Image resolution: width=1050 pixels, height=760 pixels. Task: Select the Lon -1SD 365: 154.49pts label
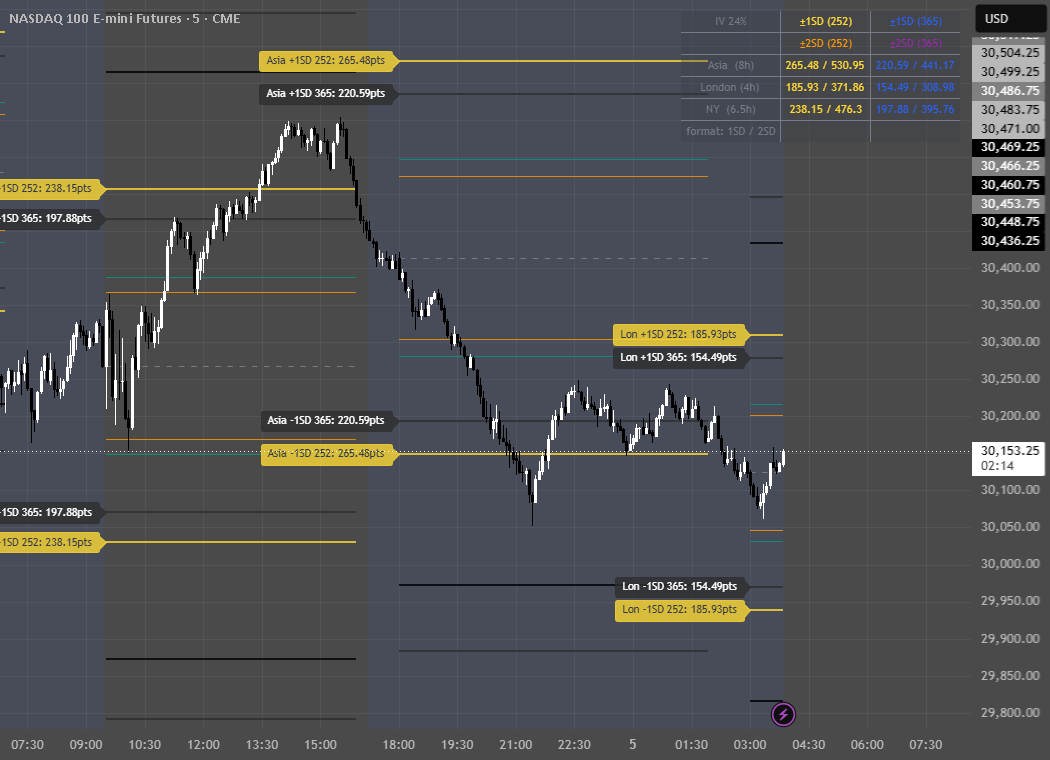[680, 587]
